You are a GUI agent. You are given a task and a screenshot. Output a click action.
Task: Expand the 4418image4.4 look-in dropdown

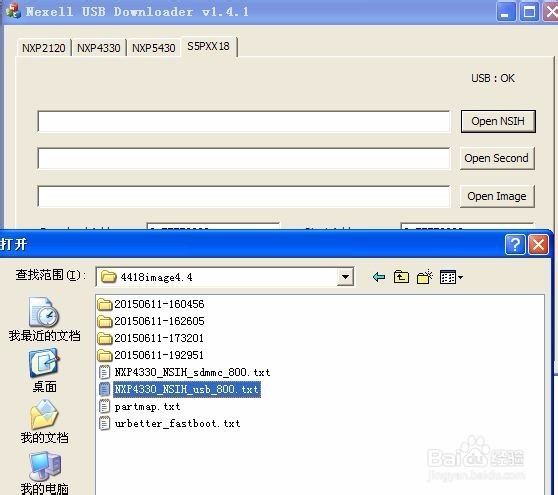(x=345, y=277)
